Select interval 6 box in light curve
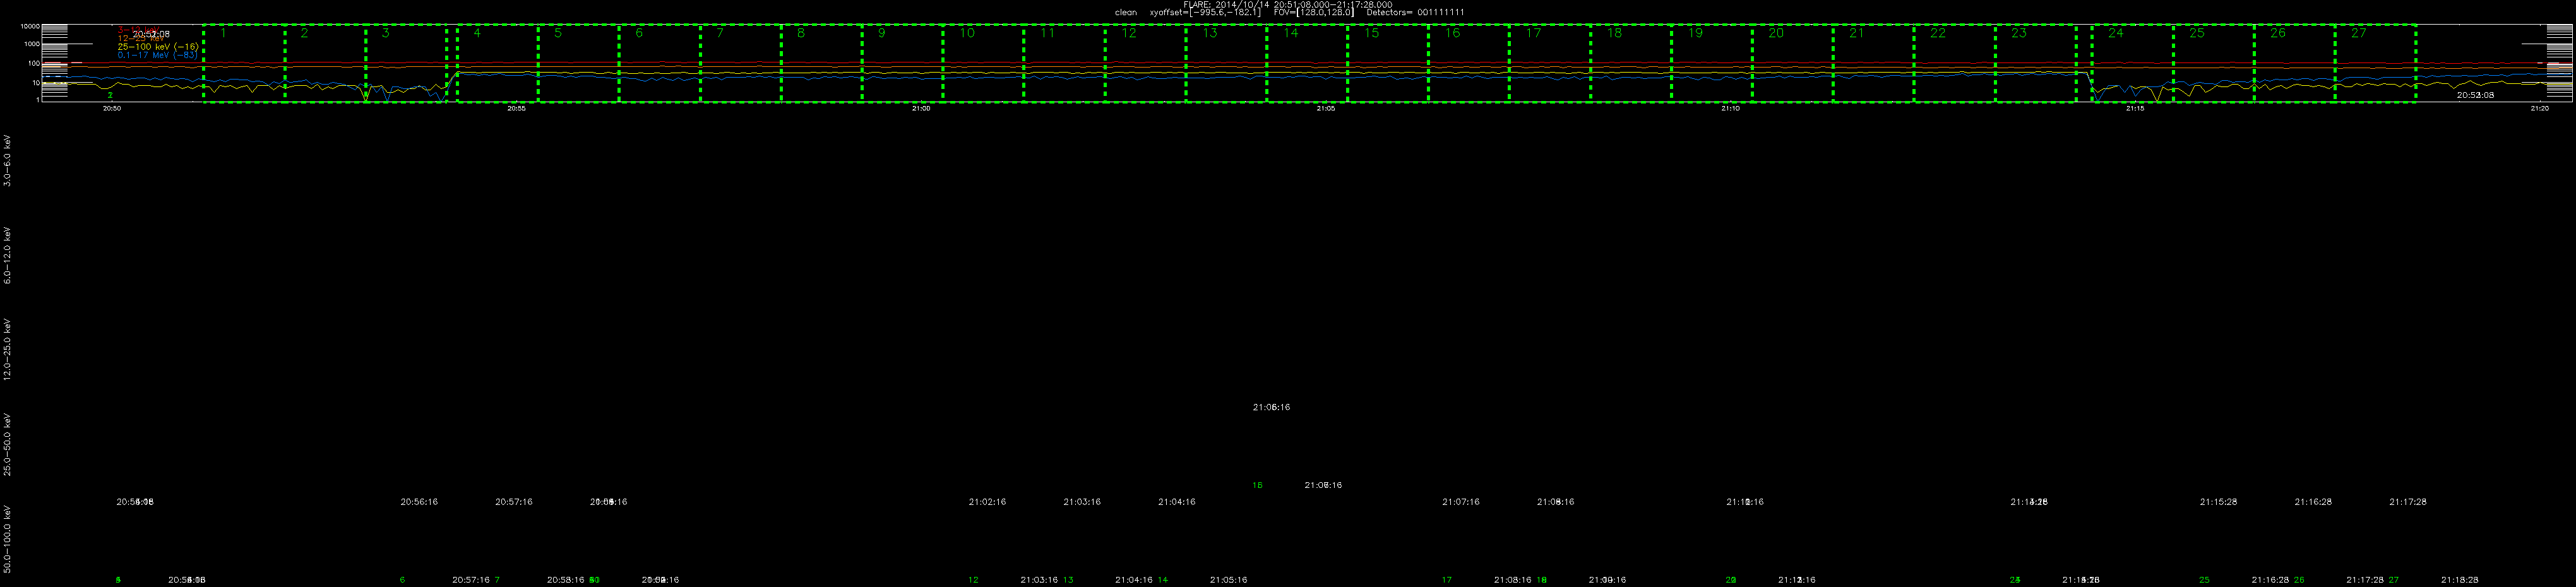This screenshot has height=587, width=2576. tap(660, 63)
